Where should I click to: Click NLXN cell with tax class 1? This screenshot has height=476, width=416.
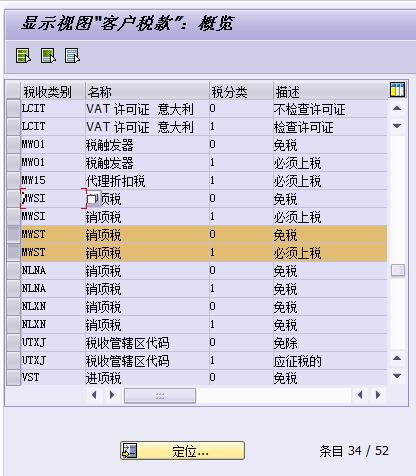[53, 325]
